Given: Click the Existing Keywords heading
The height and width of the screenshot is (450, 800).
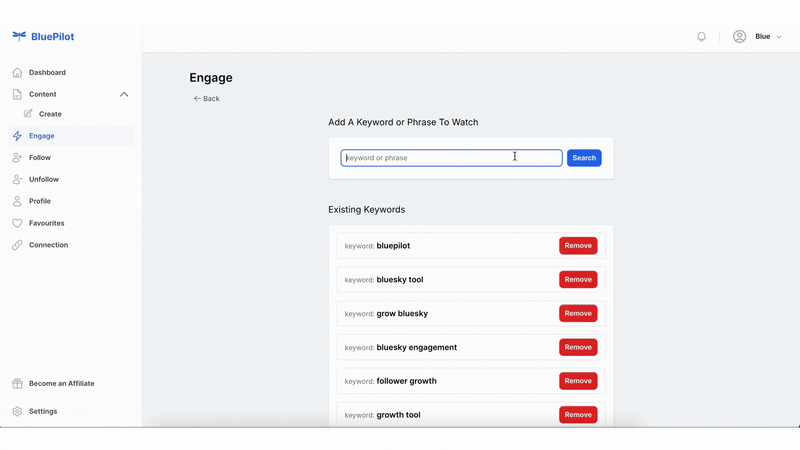Looking at the screenshot, I should [x=367, y=210].
